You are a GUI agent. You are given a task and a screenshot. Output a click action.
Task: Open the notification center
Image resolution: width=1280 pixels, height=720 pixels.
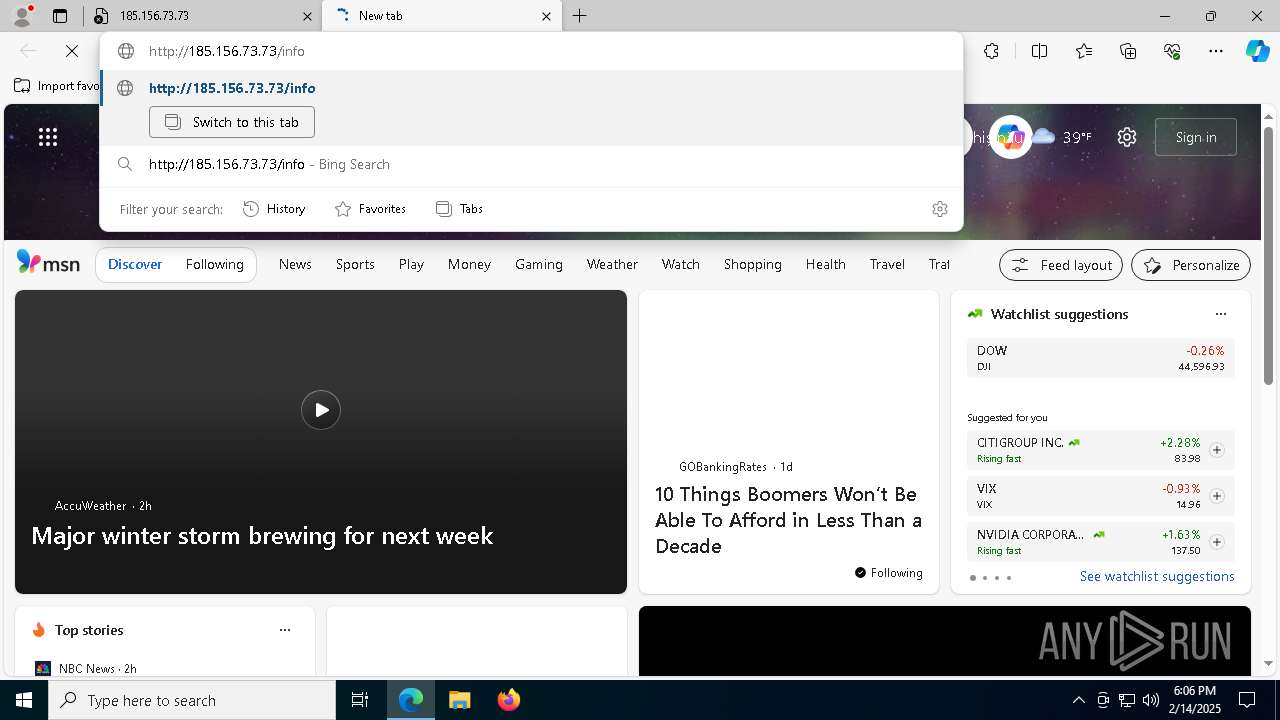1247,700
